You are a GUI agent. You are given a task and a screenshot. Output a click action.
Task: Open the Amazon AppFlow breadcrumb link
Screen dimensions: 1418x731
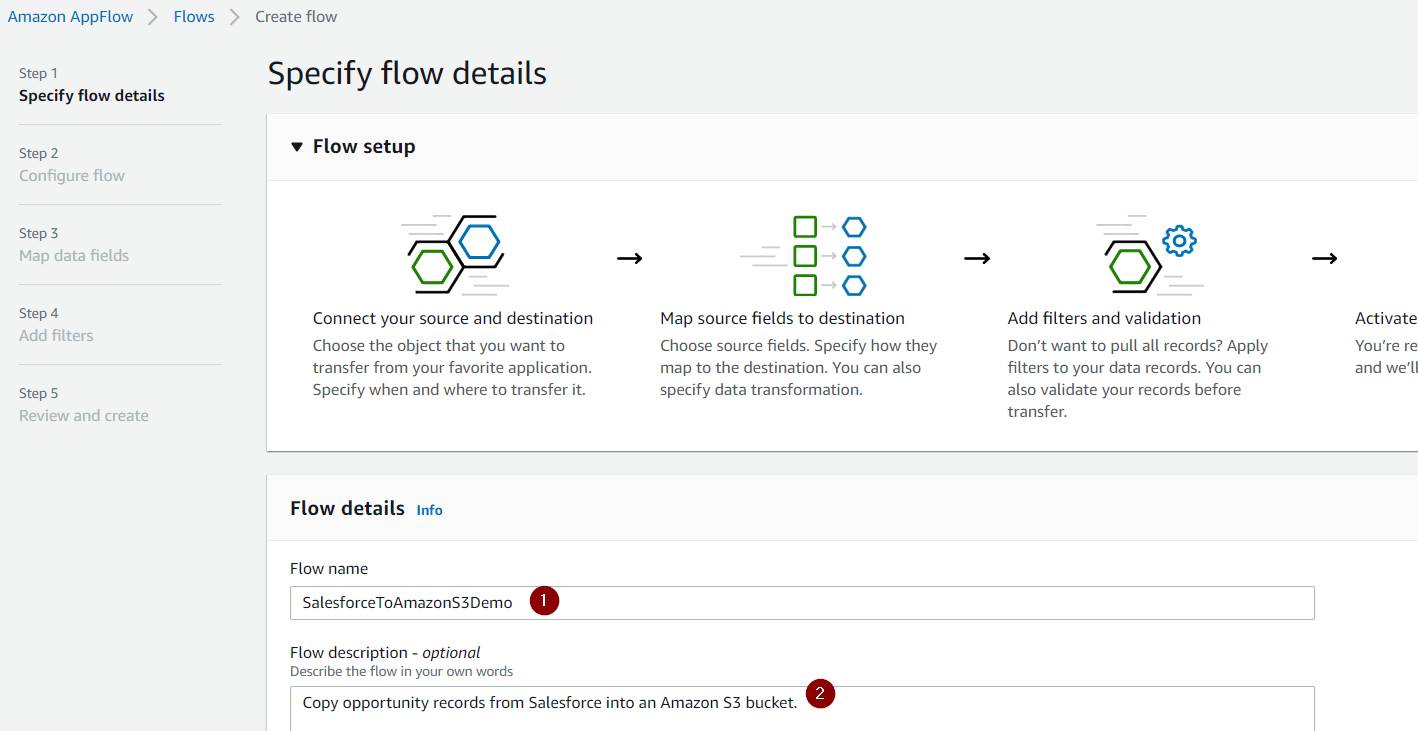70,16
